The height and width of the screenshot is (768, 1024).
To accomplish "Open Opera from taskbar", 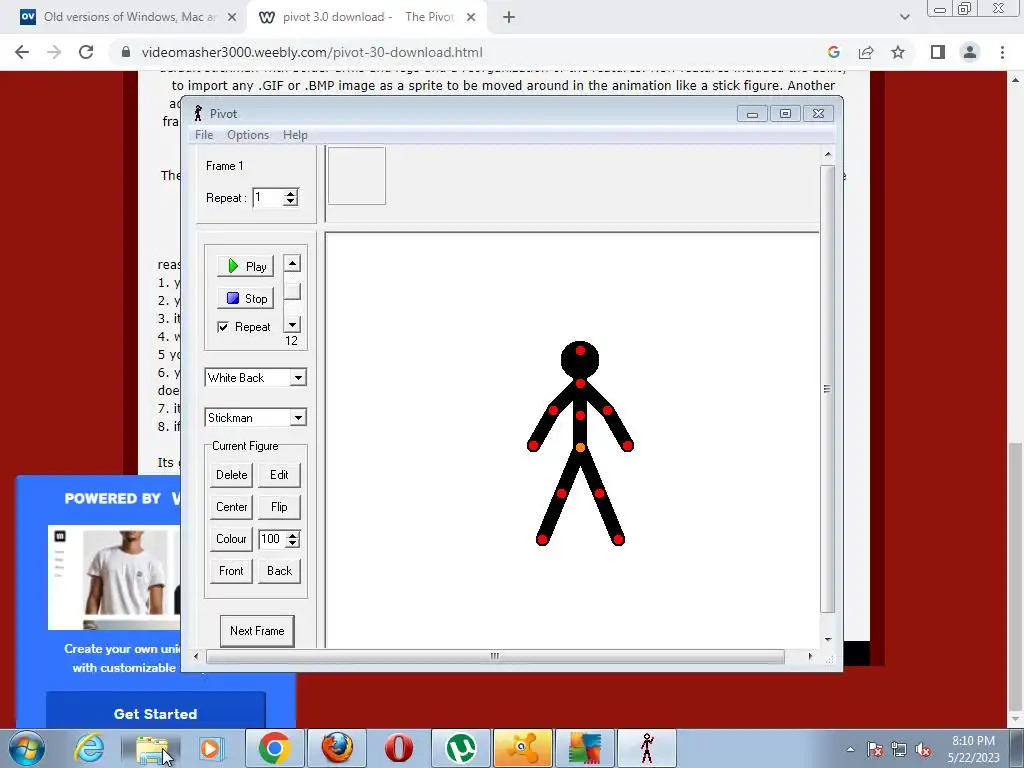I will [398, 748].
